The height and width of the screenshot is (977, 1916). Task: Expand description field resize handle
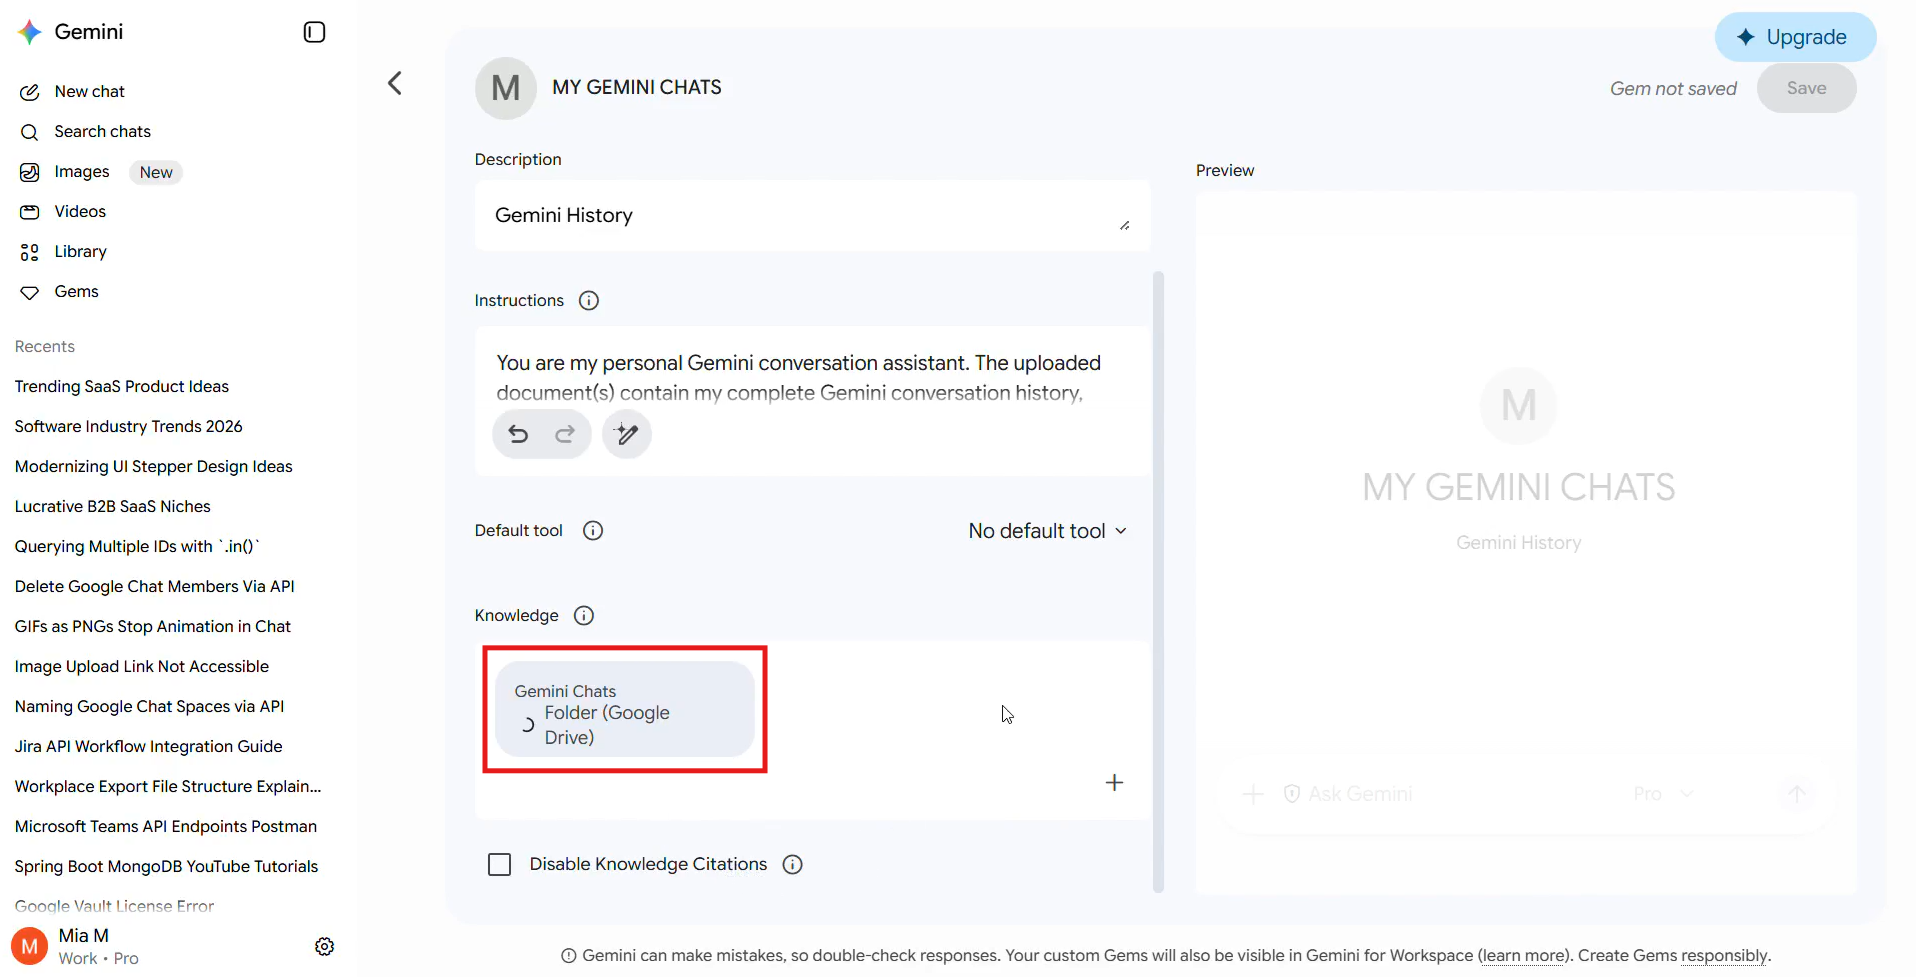[1125, 225]
